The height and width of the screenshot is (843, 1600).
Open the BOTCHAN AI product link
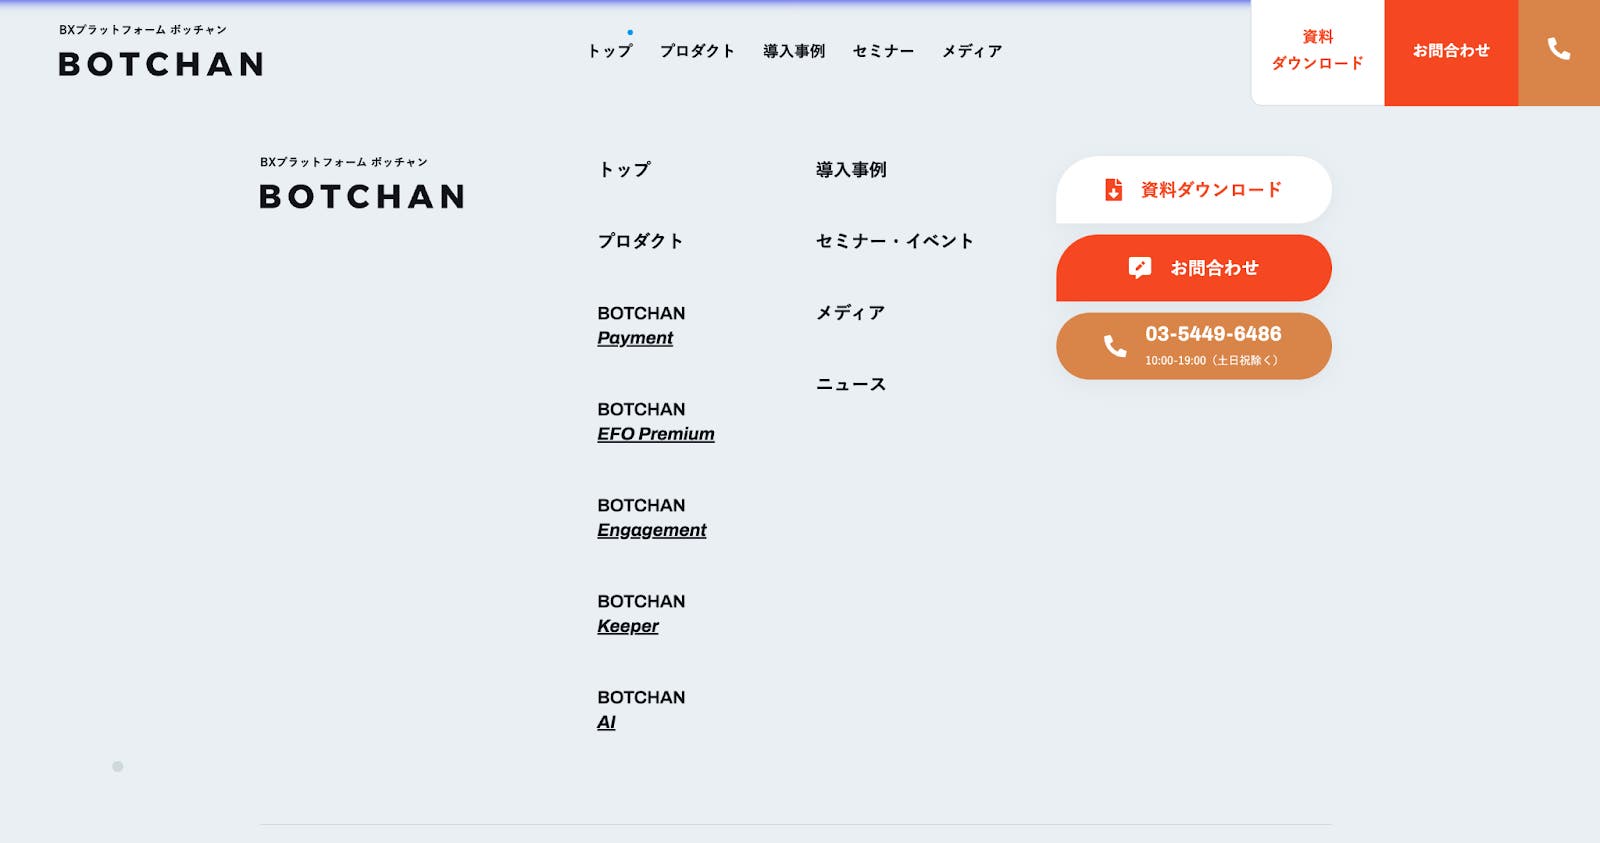point(641,709)
